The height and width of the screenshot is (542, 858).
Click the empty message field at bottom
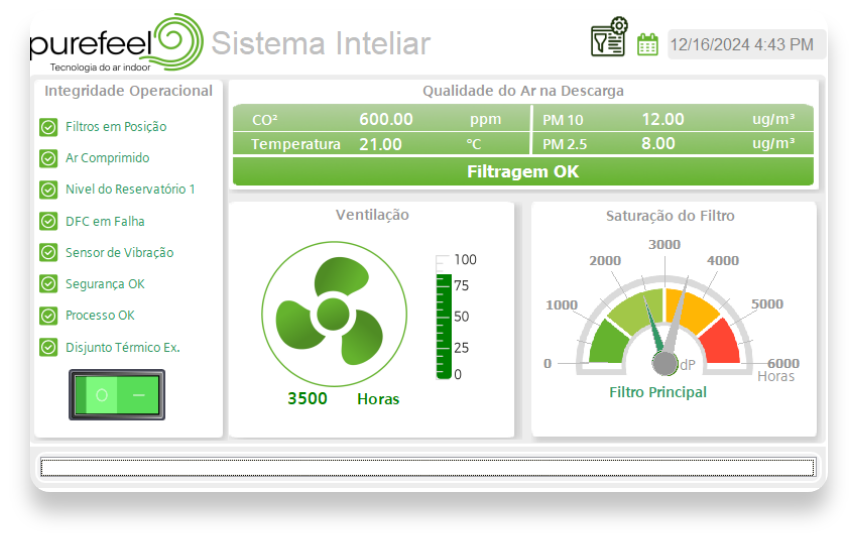pos(428,467)
